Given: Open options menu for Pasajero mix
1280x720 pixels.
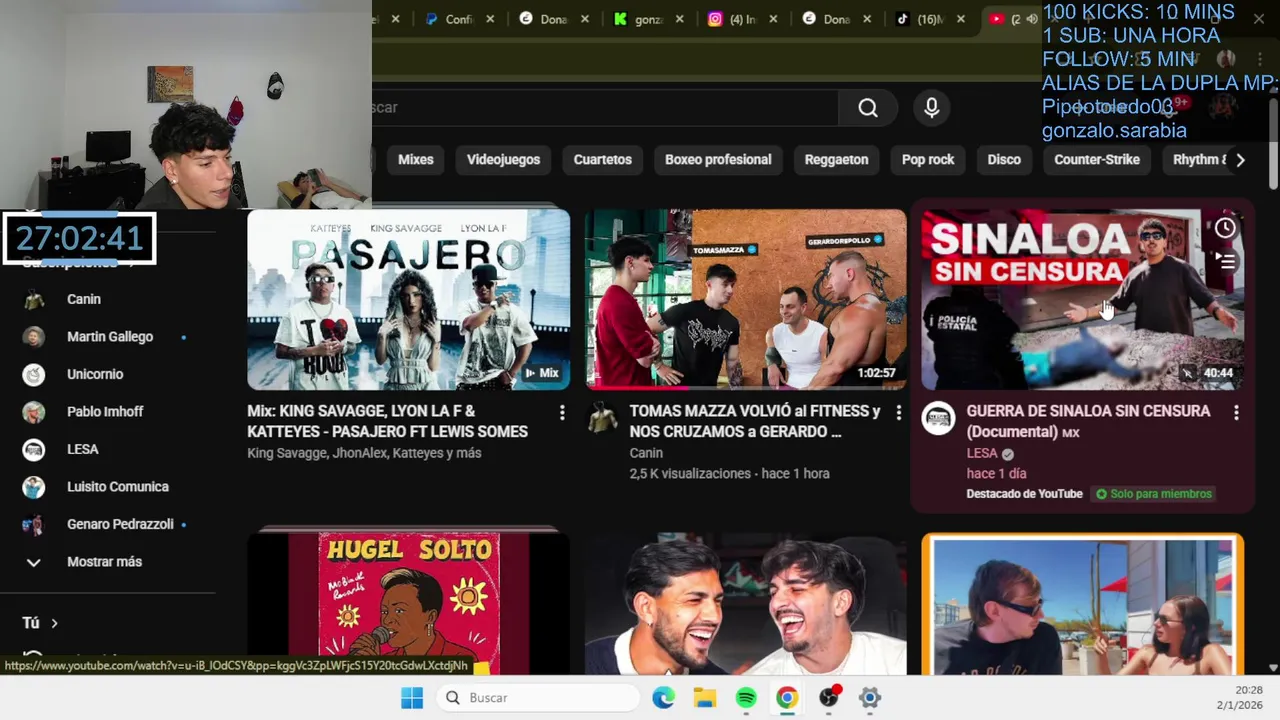Looking at the screenshot, I should tap(562, 413).
